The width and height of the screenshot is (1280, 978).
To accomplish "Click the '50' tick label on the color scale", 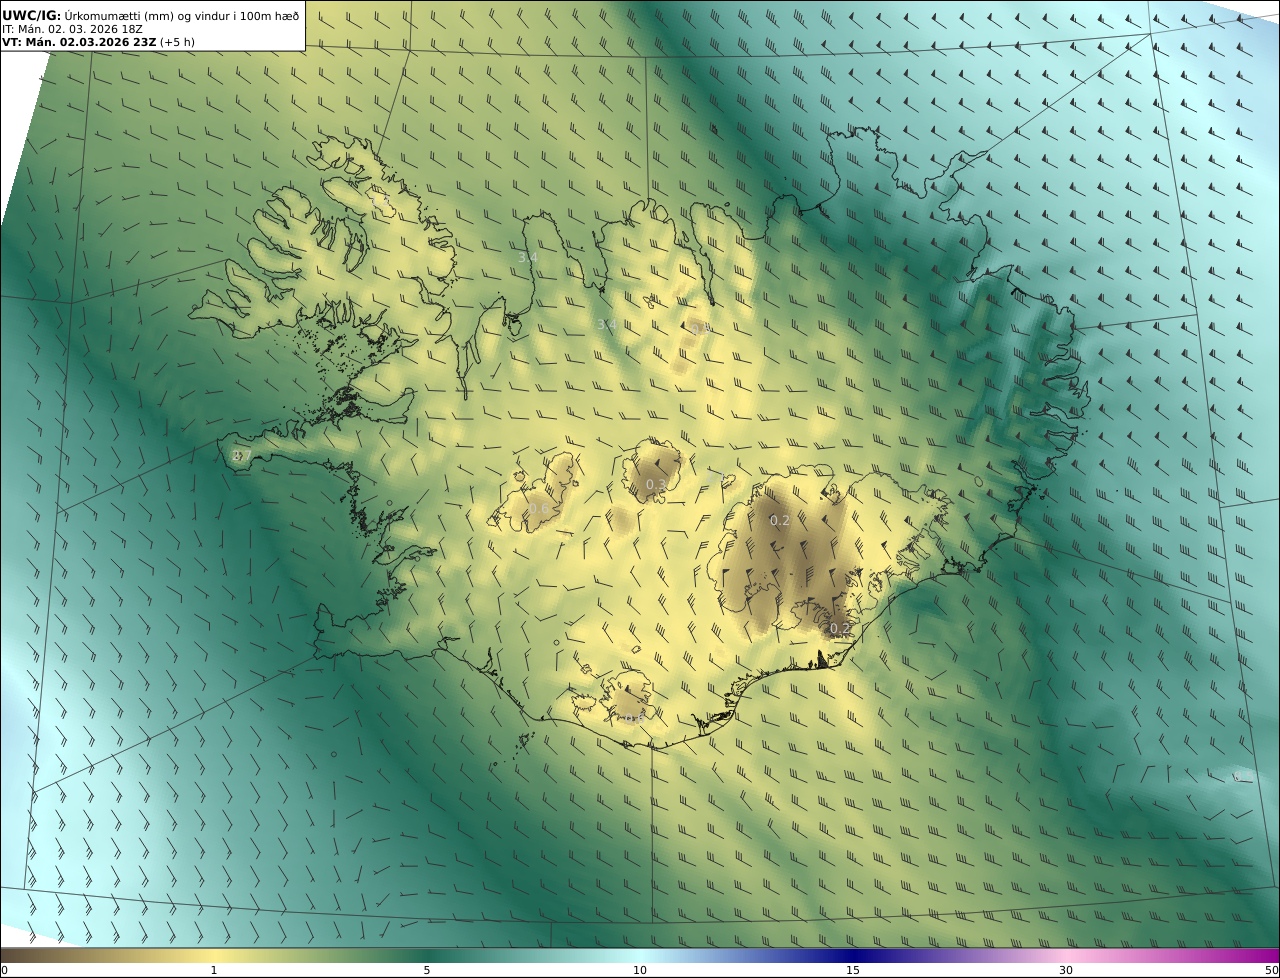I will click(x=1272, y=970).
